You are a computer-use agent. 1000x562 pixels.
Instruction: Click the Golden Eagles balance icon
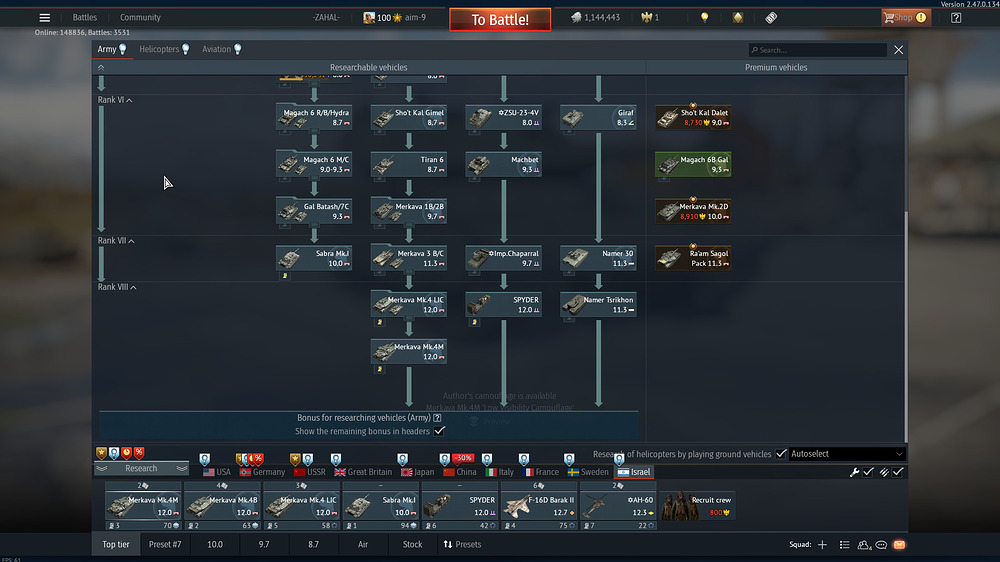pos(647,17)
